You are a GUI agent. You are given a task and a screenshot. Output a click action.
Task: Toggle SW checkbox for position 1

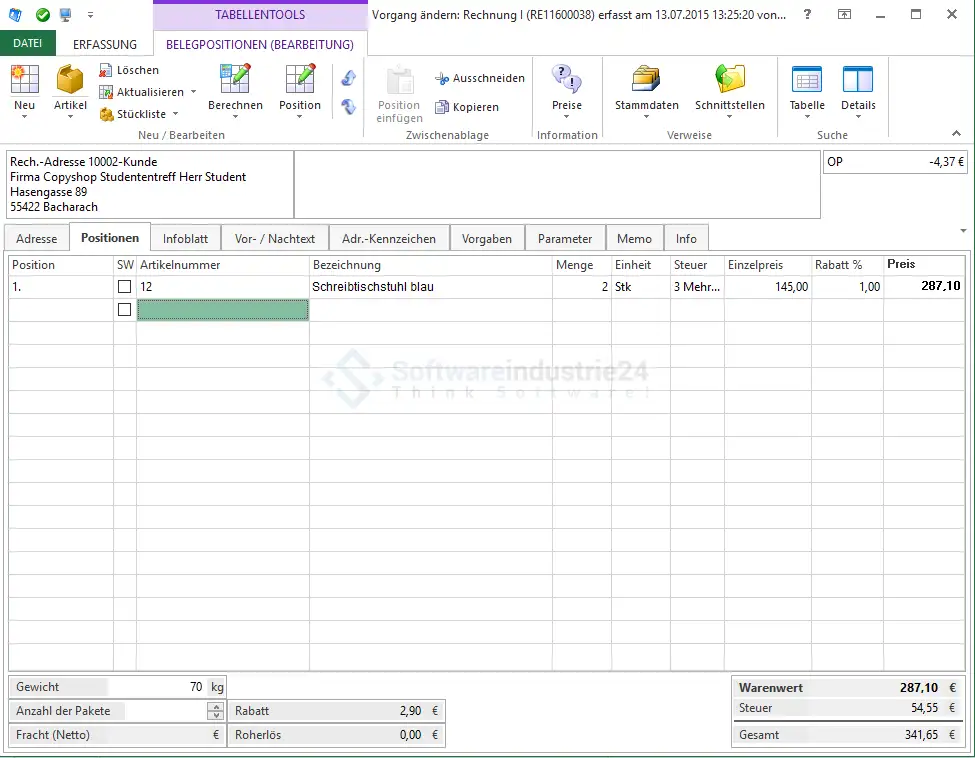(x=124, y=287)
